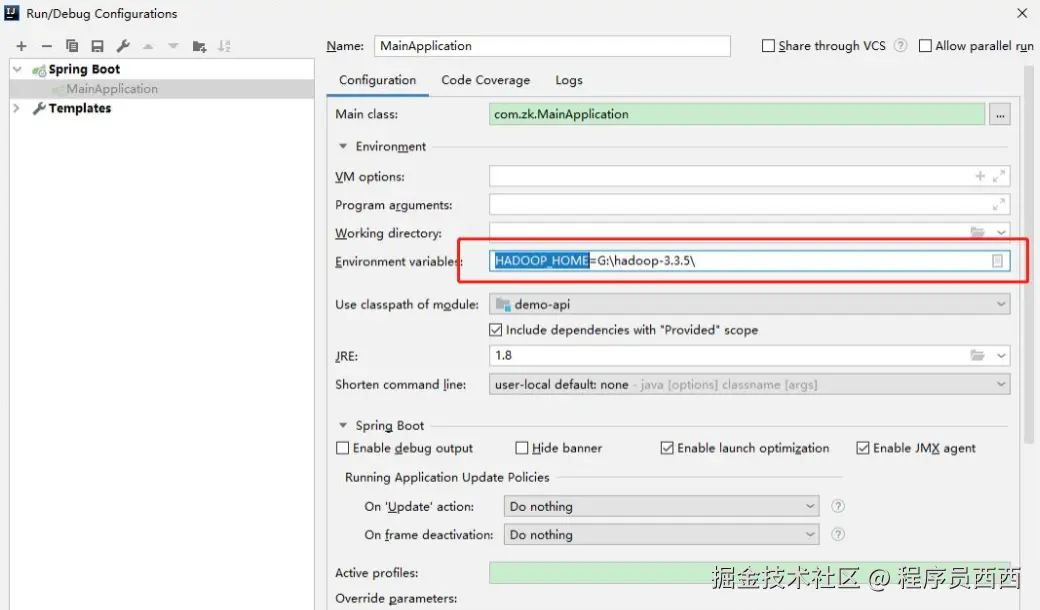Click the VM options field
This screenshot has height=610, width=1040.
click(x=749, y=176)
